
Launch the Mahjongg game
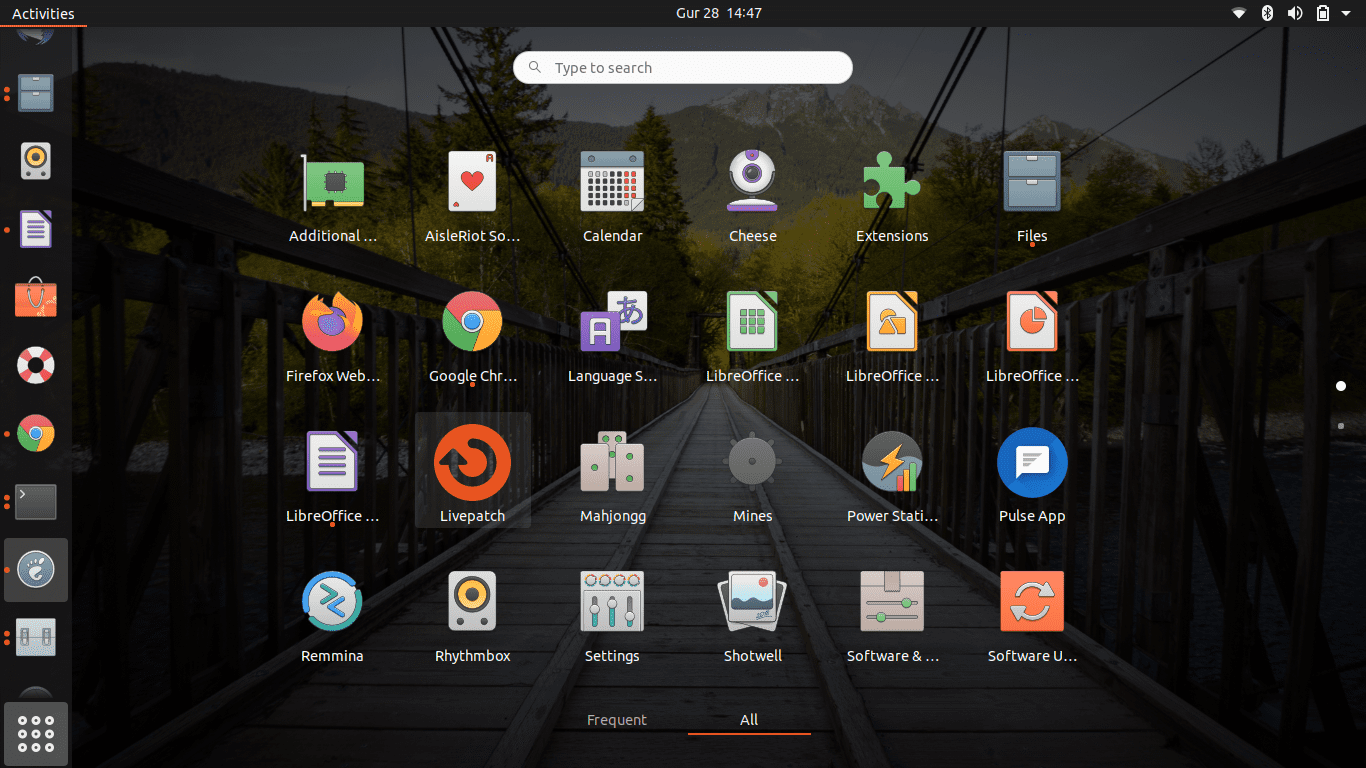tap(612, 477)
